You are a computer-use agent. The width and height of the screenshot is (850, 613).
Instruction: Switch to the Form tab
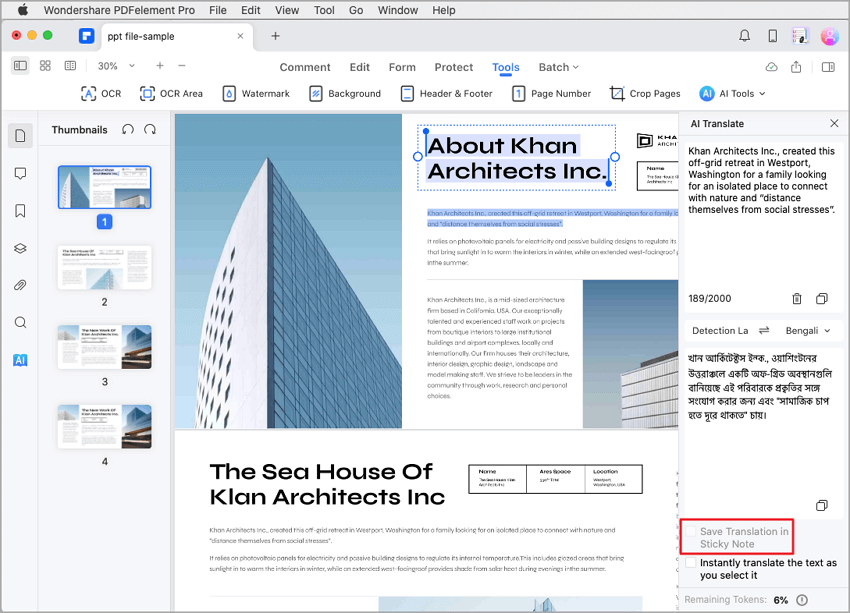point(402,67)
